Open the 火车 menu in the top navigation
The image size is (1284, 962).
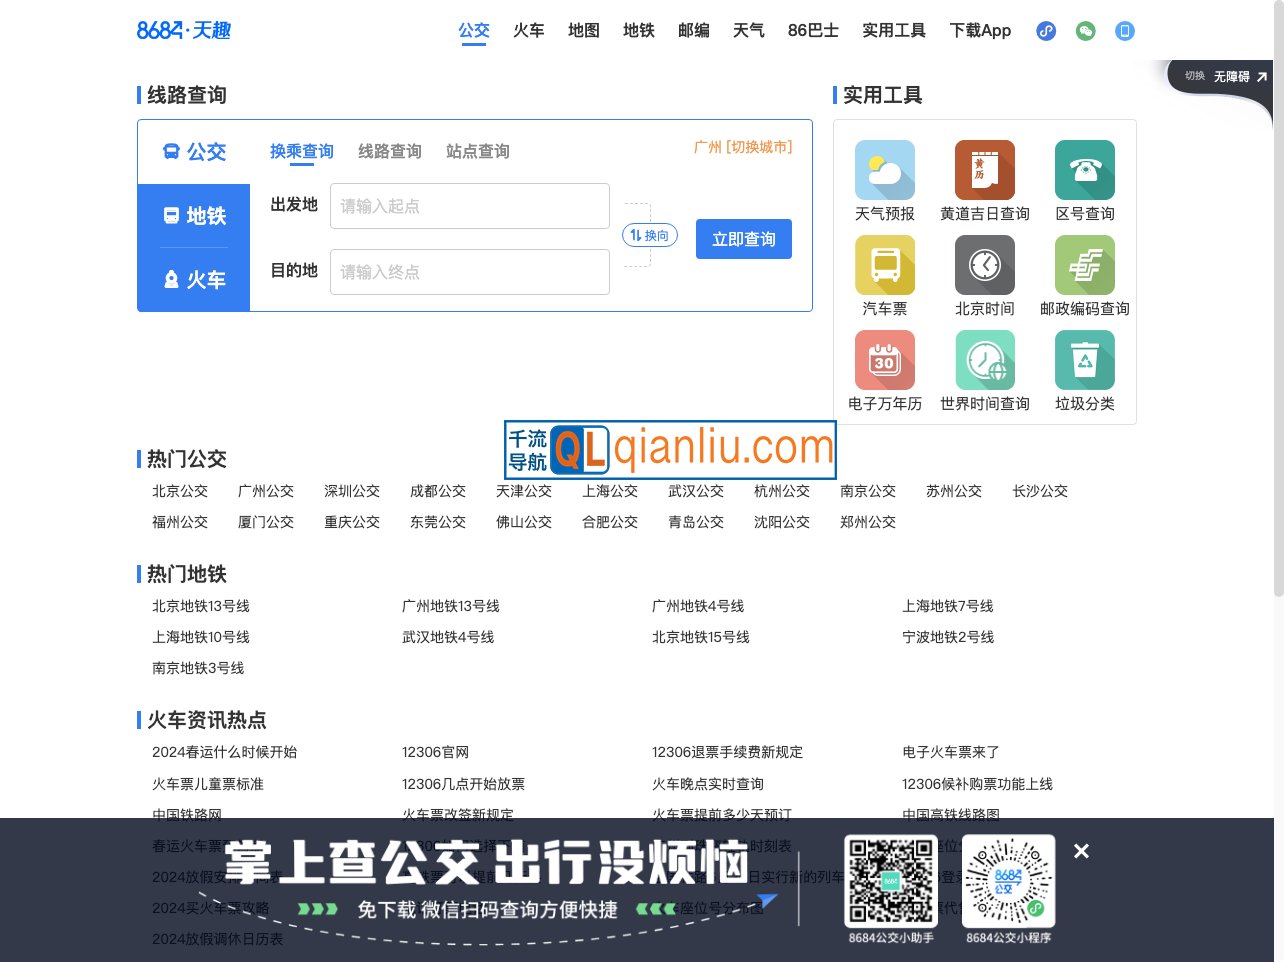click(529, 31)
